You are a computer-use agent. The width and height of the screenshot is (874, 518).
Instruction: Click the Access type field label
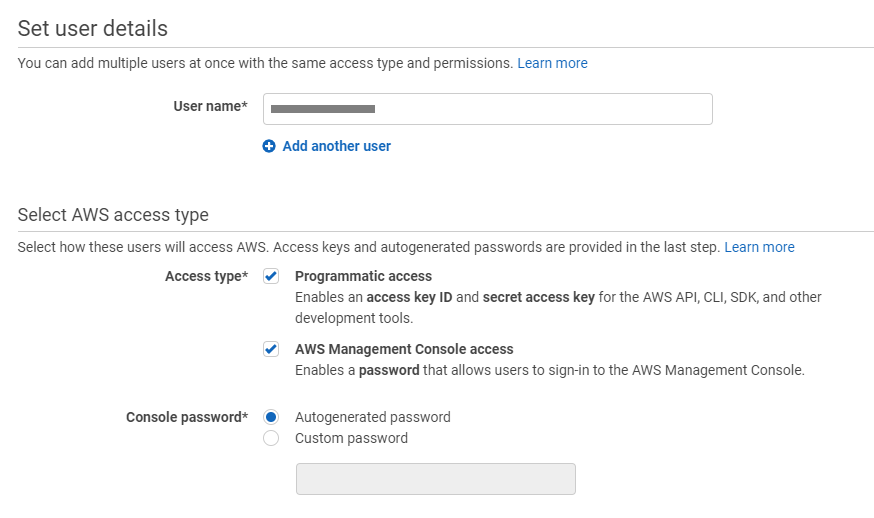(206, 276)
